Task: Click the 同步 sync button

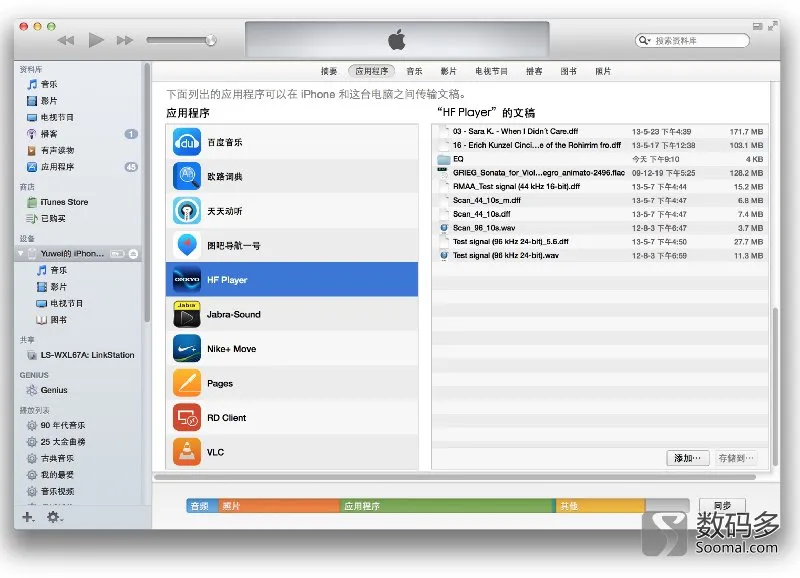Action: [x=722, y=506]
